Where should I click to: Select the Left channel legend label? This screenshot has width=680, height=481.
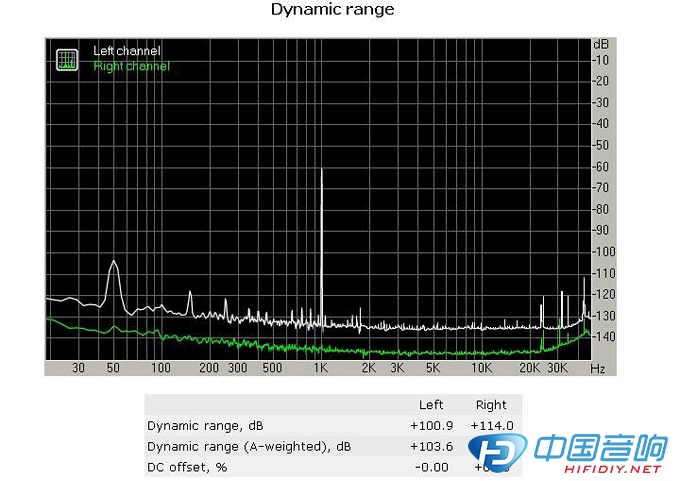pos(126,51)
